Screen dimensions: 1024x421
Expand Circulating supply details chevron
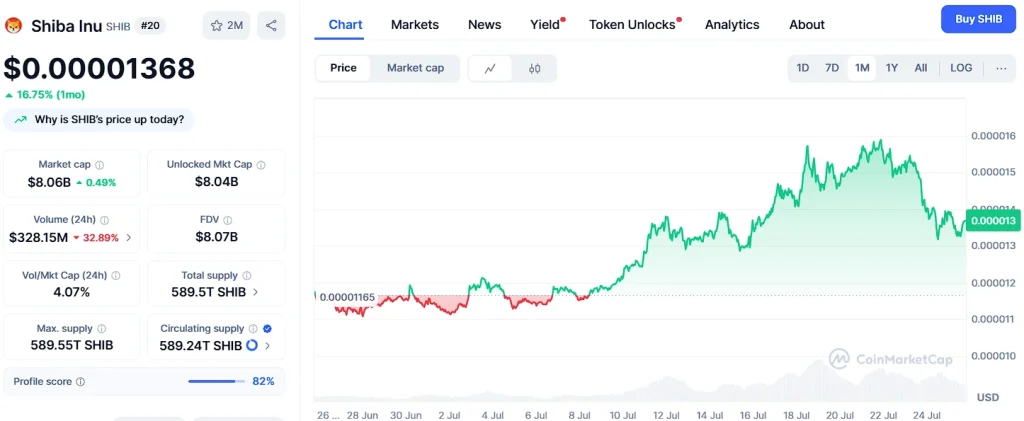pos(267,345)
